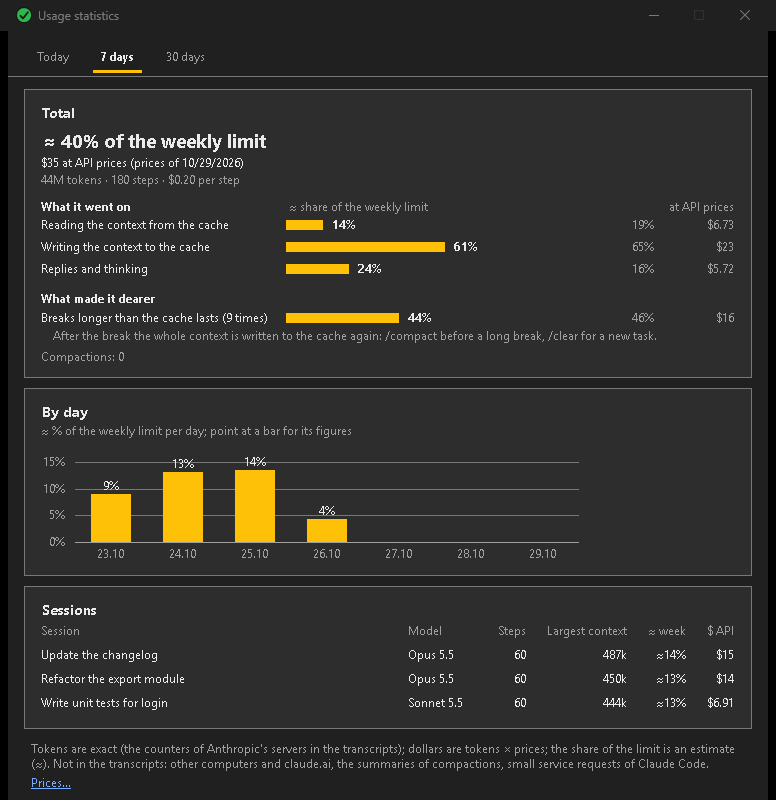Open the 30 days tab
Screen dimensions: 776x800
click(x=185, y=57)
